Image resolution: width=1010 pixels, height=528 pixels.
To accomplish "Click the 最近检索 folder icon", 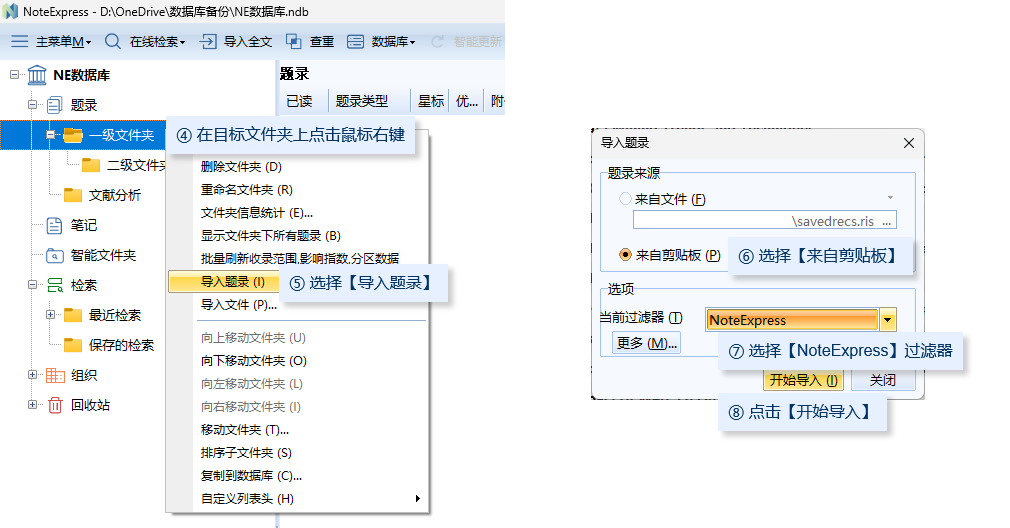I will [x=73, y=315].
